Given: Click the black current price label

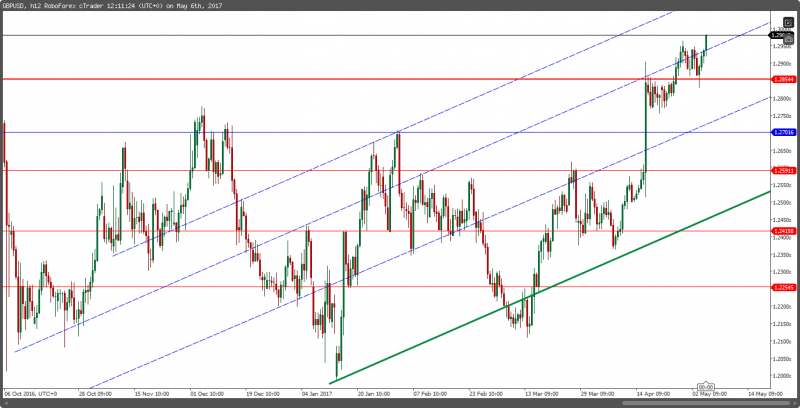Looking at the screenshot, I should coord(778,35).
